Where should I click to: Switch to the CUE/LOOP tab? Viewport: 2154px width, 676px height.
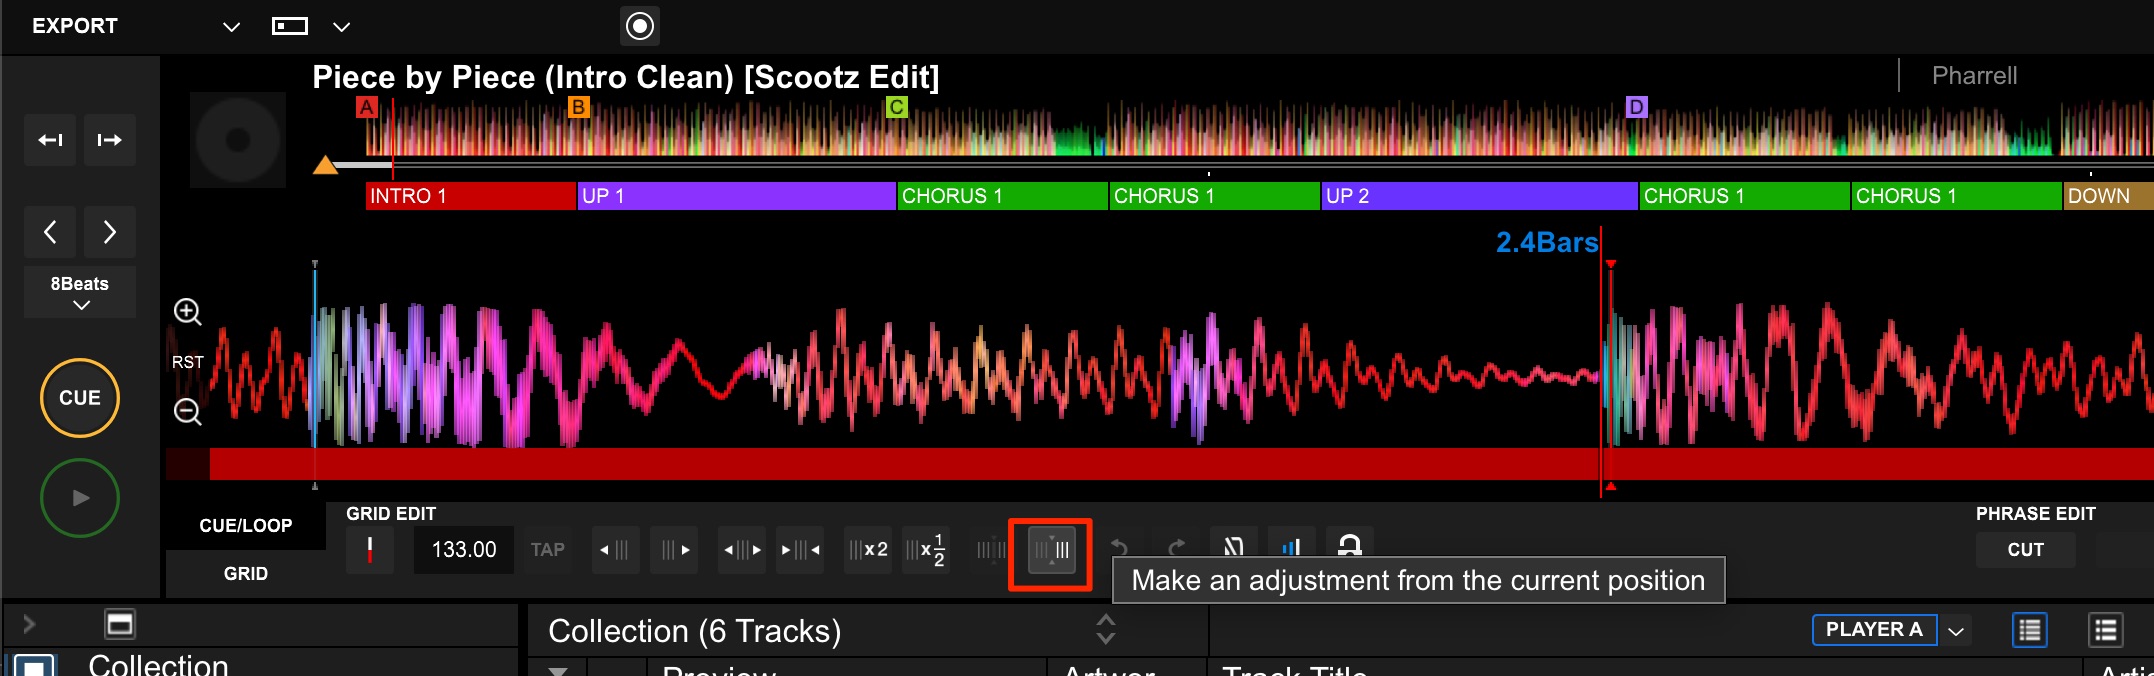(x=246, y=526)
